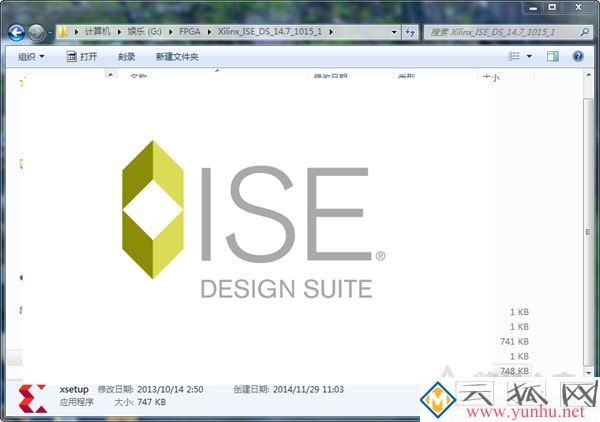600x422 pixels.
Task: Click the xsetup Xilinx icon in details pane
Action: [x=33, y=399]
